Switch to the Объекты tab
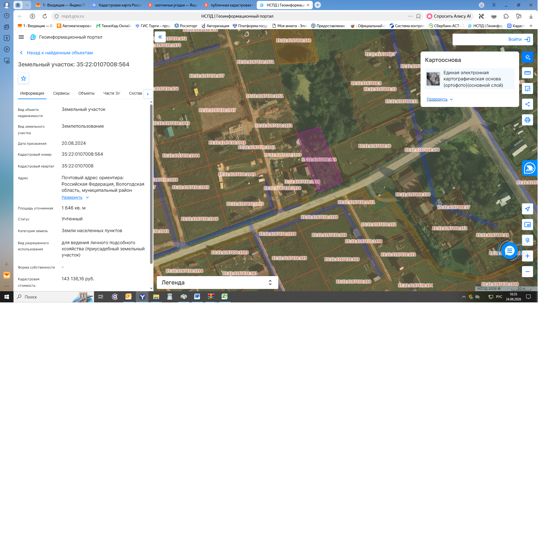 pyautogui.click(x=86, y=93)
